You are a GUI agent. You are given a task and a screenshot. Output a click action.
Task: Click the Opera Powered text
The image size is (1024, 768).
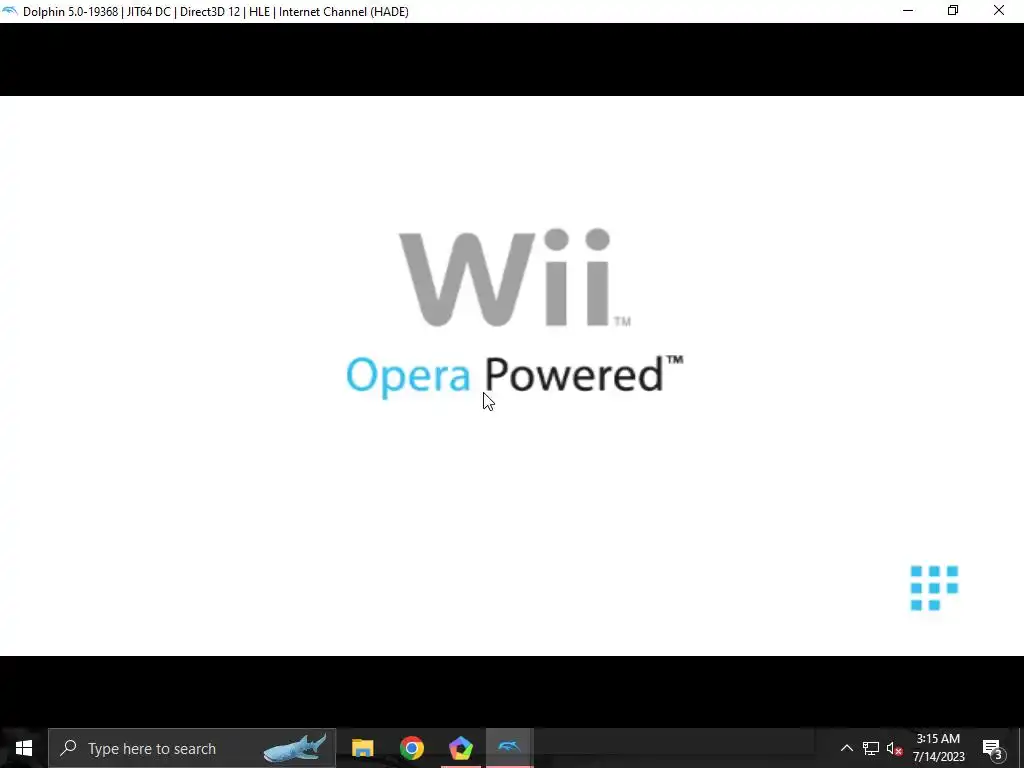[x=515, y=376]
